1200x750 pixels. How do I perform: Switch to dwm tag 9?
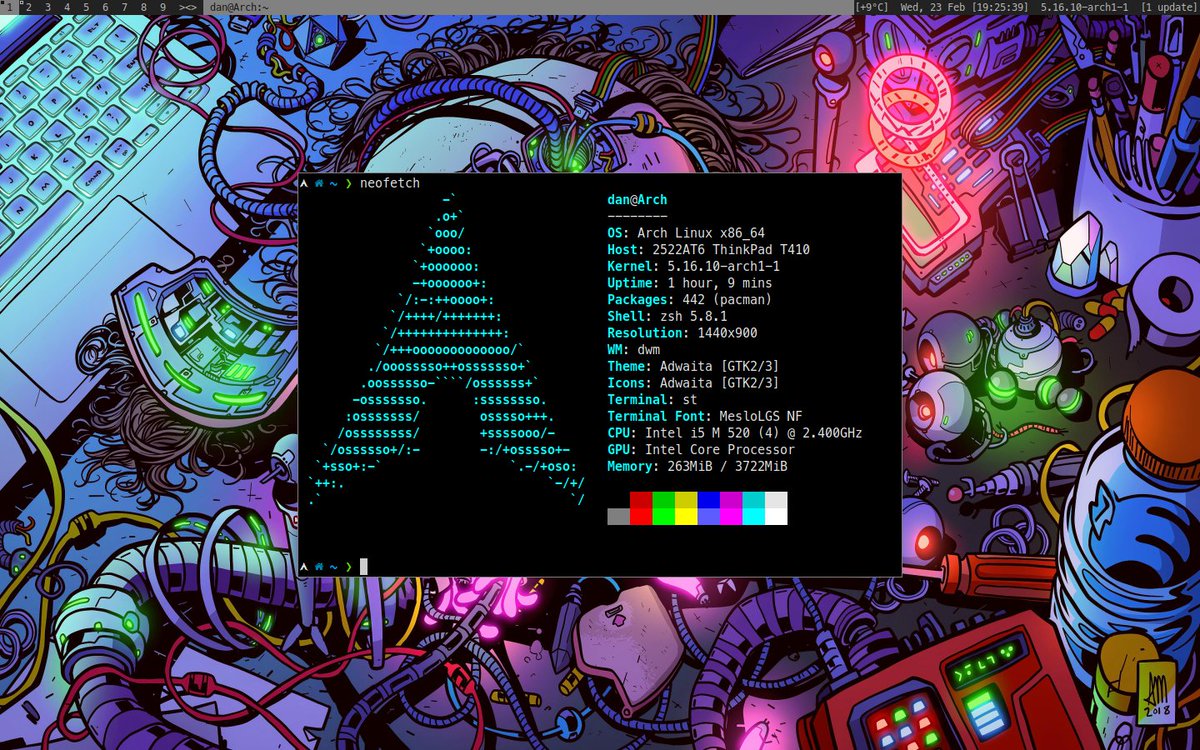click(x=162, y=7)
